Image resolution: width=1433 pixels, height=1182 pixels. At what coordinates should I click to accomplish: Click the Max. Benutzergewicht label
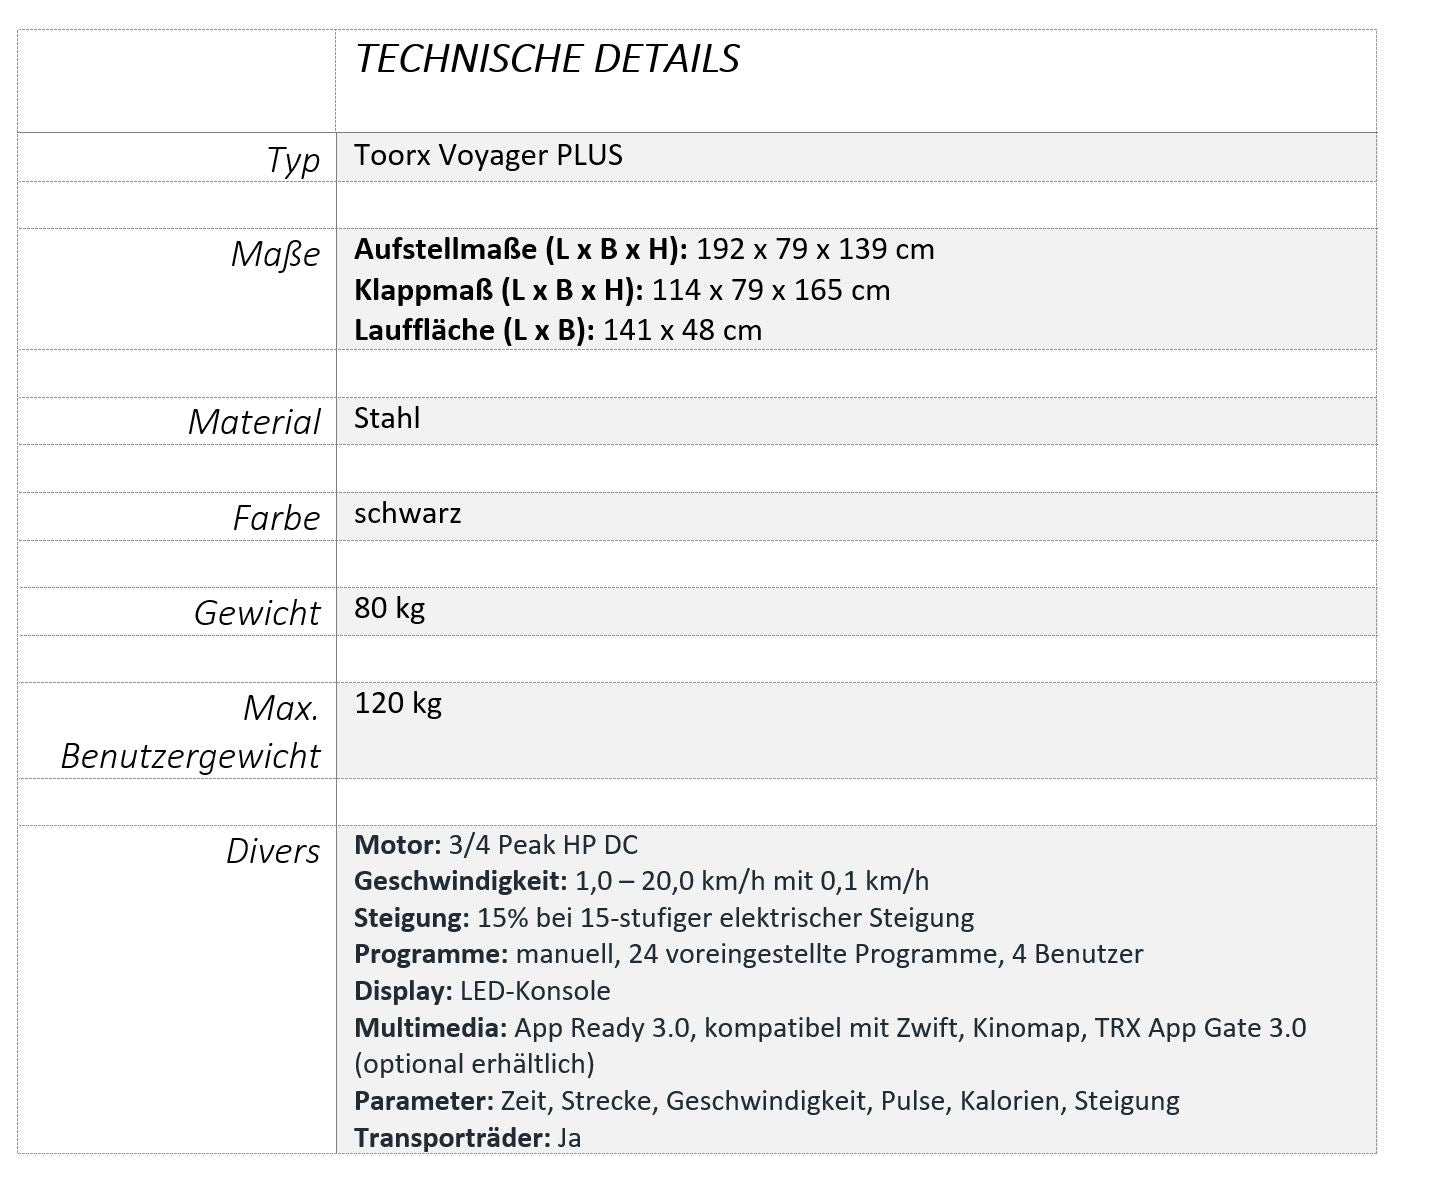pos(190,731)
